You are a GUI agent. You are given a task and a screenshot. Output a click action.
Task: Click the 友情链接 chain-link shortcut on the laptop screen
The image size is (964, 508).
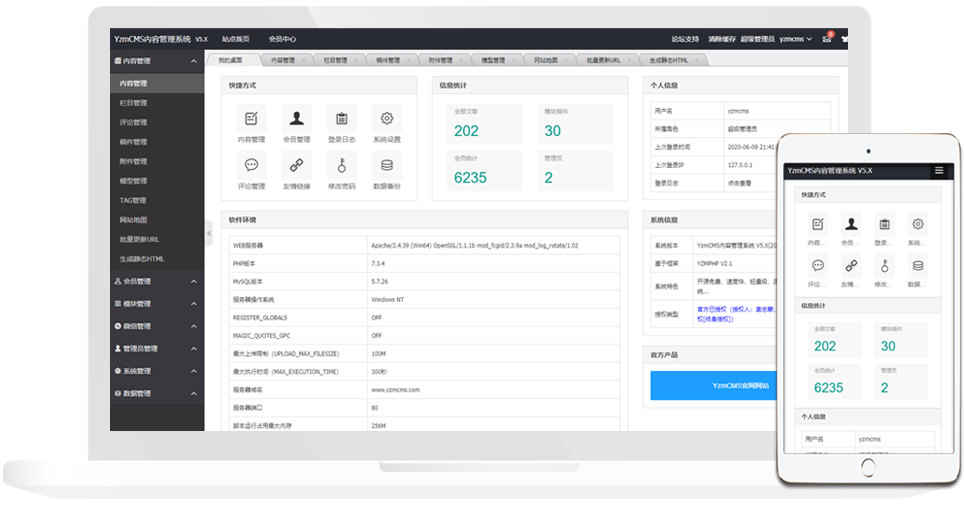click(x=295, y=165)
